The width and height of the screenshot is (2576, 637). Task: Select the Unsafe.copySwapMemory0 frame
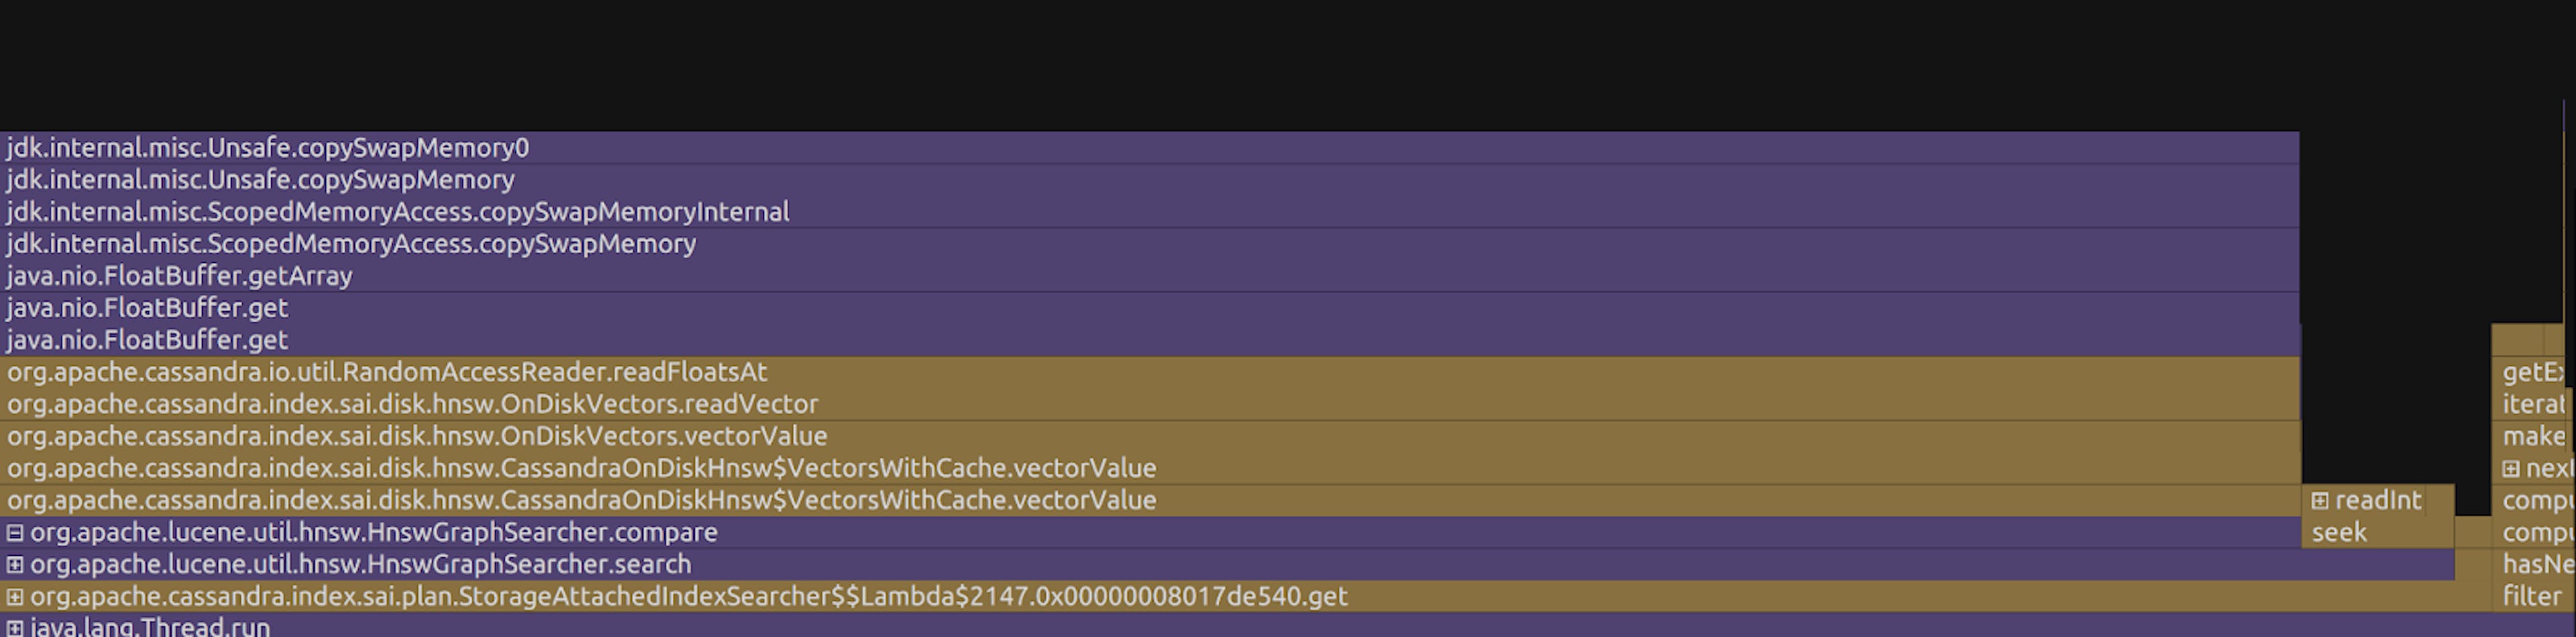(x=1149, y=148)
